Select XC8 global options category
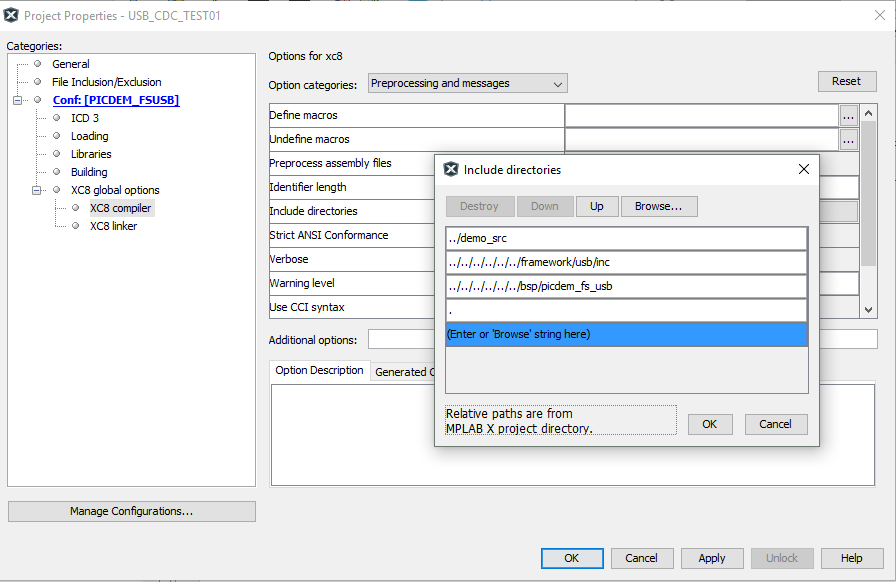The height and width of the screenshot is (582, 896). (x=115, y=190)
